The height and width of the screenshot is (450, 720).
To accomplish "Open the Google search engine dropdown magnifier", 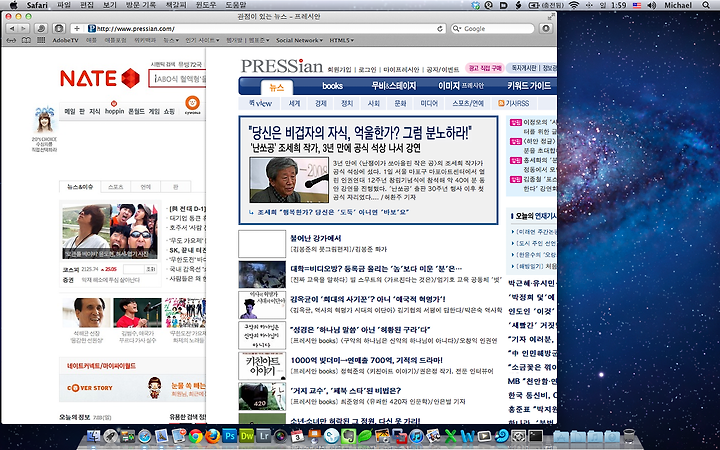I will tap(457, 28).
